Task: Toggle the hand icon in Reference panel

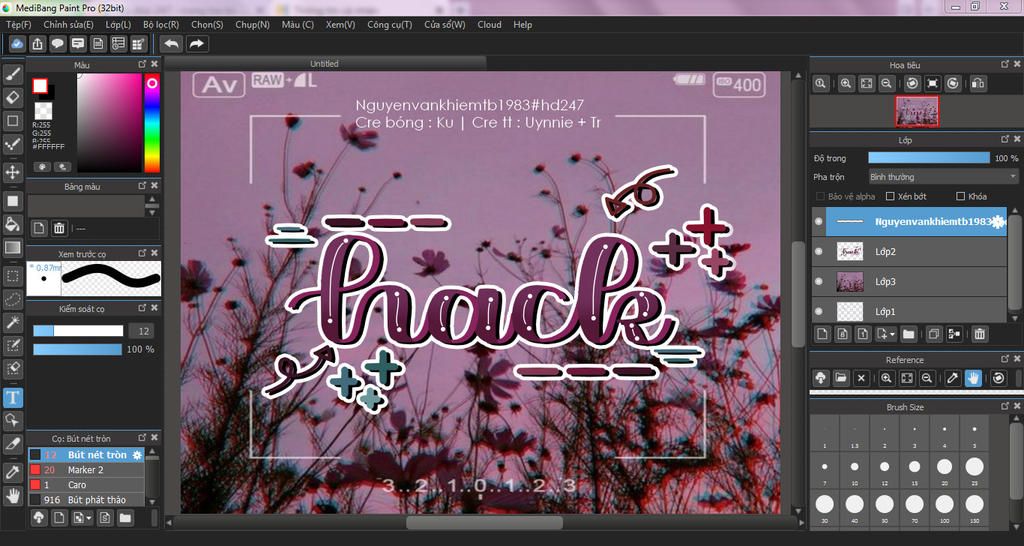Action: pyautogui.click(x=973, y=377)
